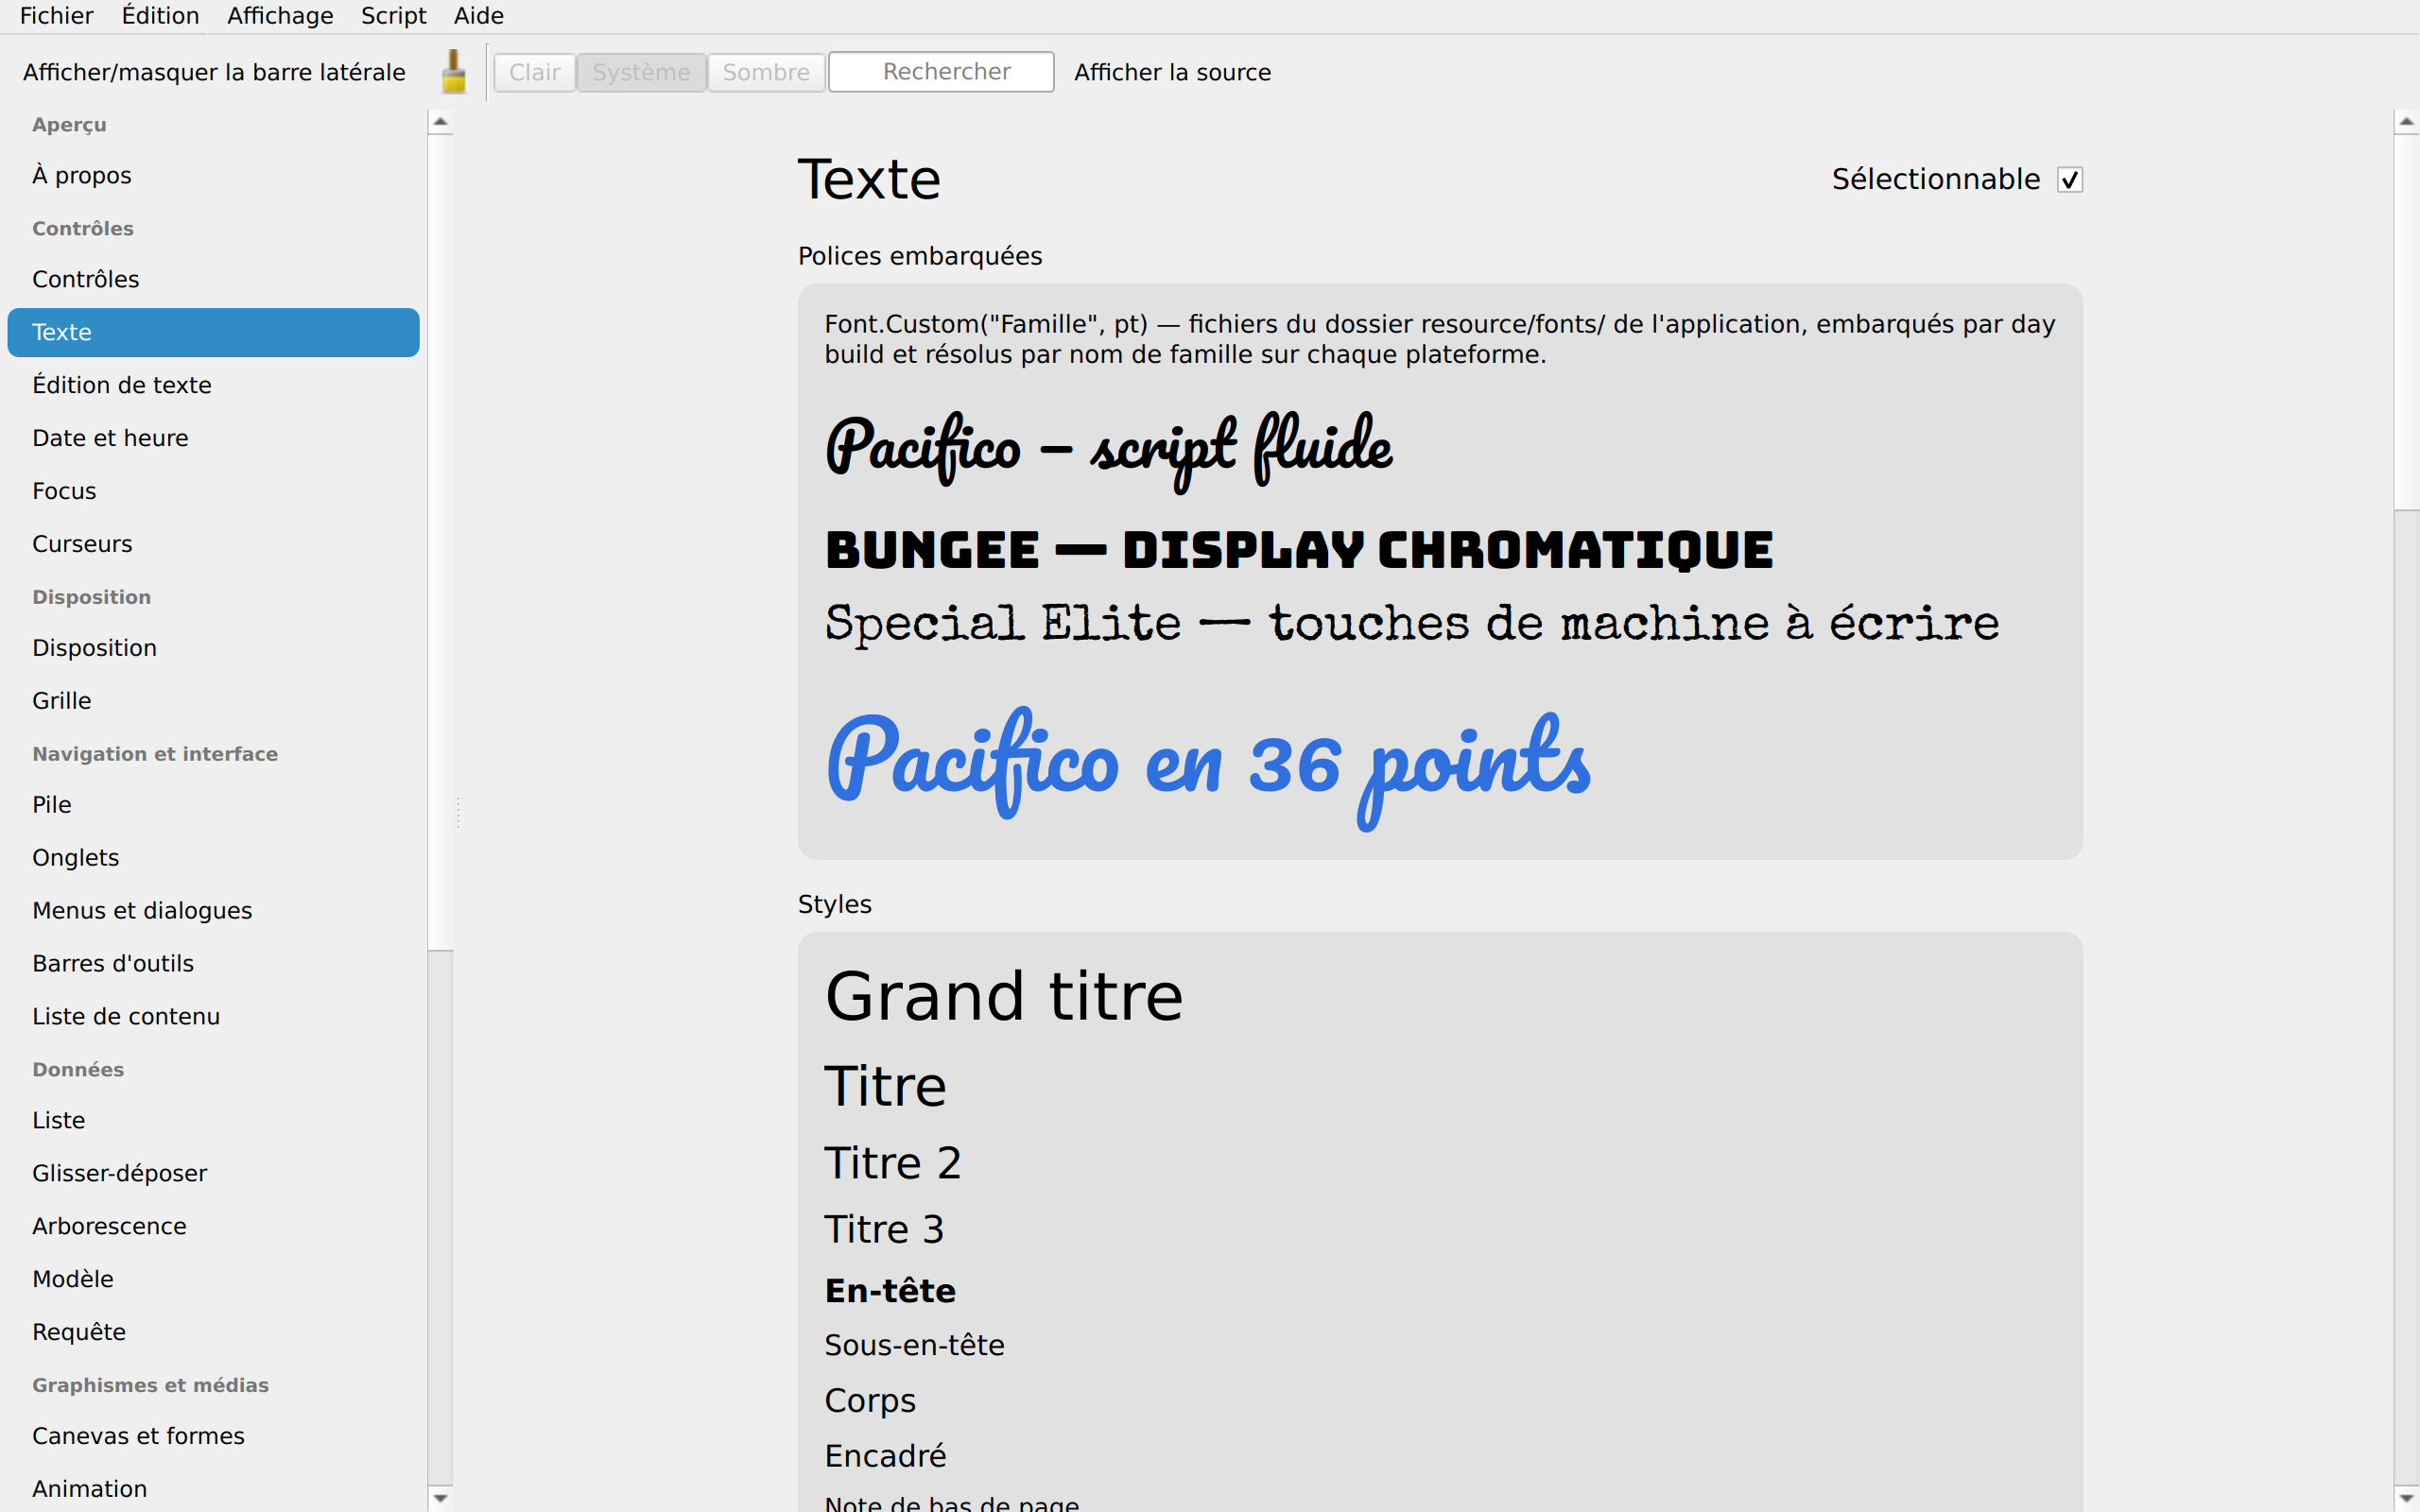Click the 'Special Elite' typewriter sample
The height and width of the screenshot is (1512, 2420).
click(x=1412, y=624)
